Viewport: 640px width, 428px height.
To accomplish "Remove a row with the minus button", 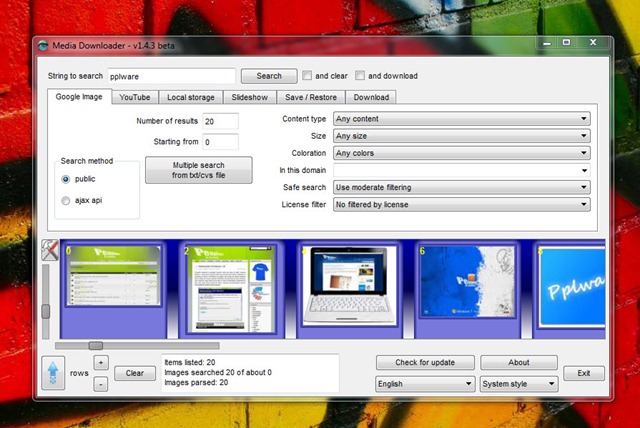I will [101, 384].
